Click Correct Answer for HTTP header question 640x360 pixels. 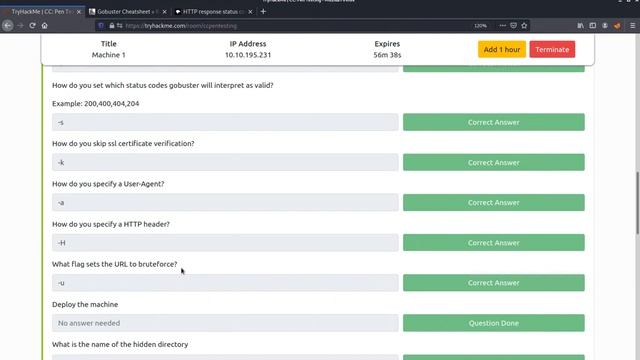point(493,242)
